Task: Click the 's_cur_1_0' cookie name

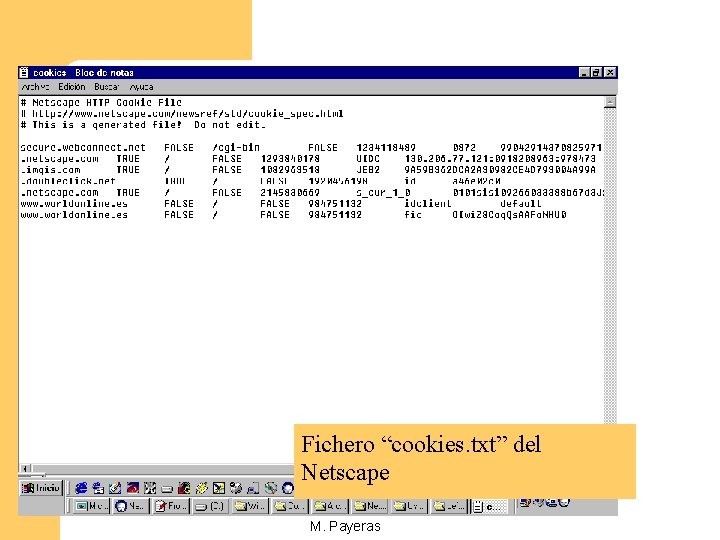Action: tap(383, 192)
